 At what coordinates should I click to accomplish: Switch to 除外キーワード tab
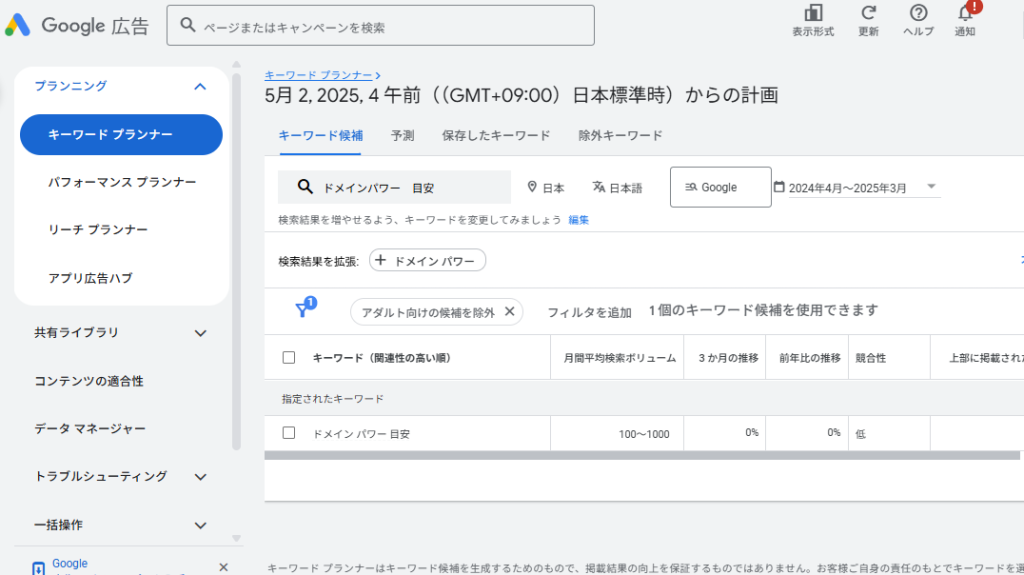coord(620,136)
